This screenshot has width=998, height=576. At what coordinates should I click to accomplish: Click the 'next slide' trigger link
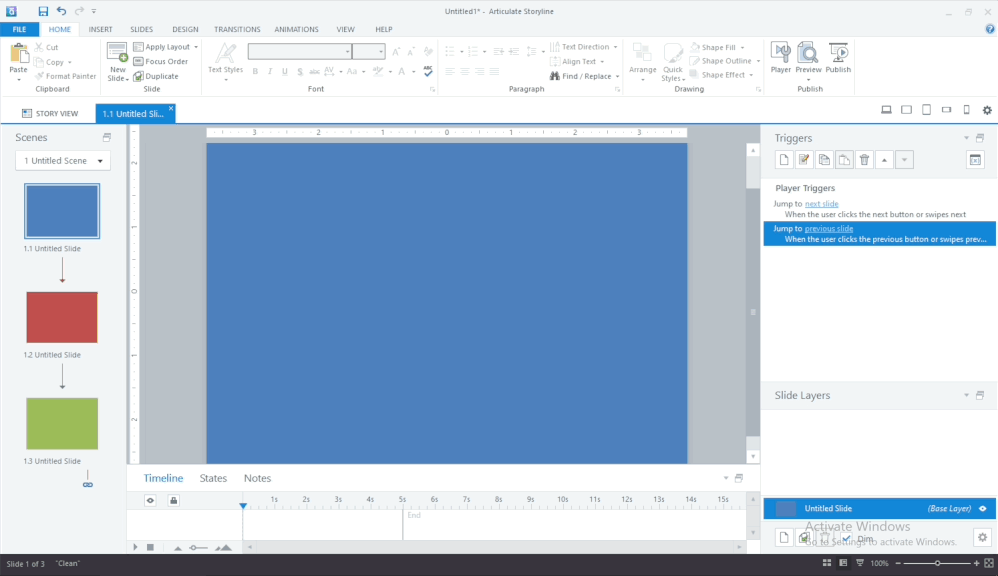tap(821, 204)
